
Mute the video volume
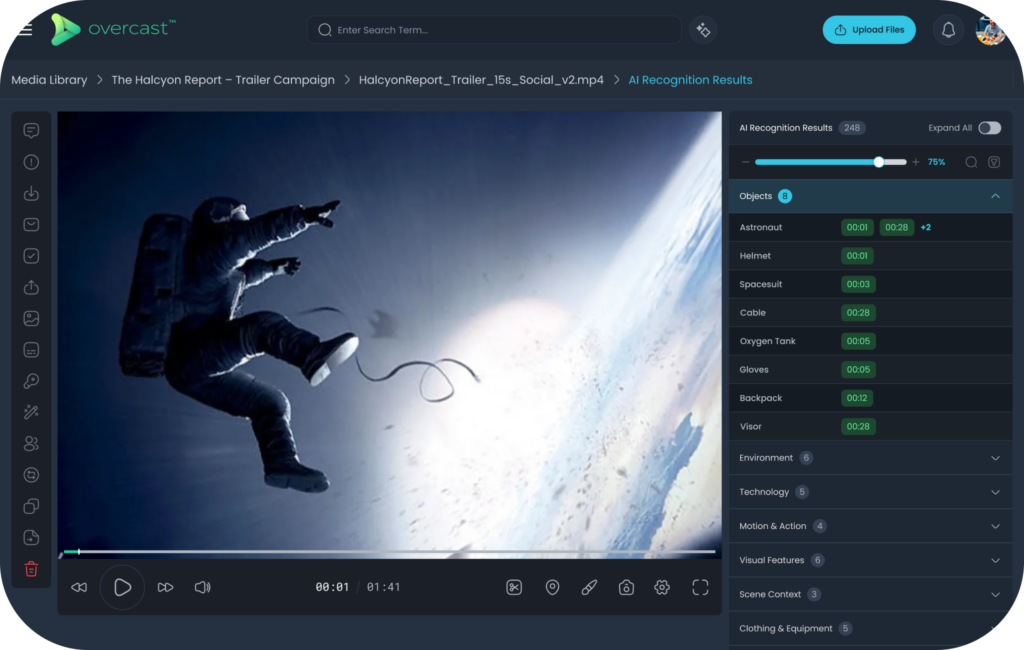pyautogui.click(x=202, y=587)
